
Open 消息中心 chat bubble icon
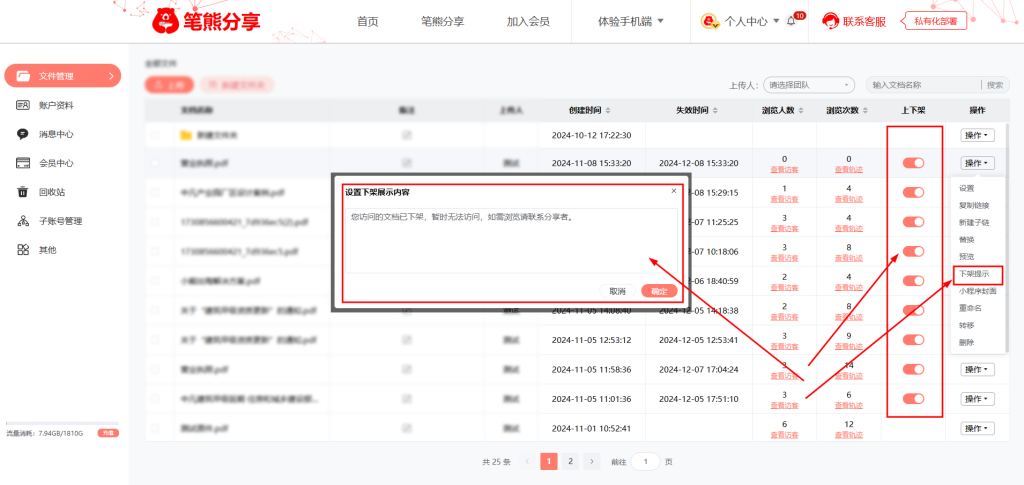pyautogui.click(x=22, y=134)
